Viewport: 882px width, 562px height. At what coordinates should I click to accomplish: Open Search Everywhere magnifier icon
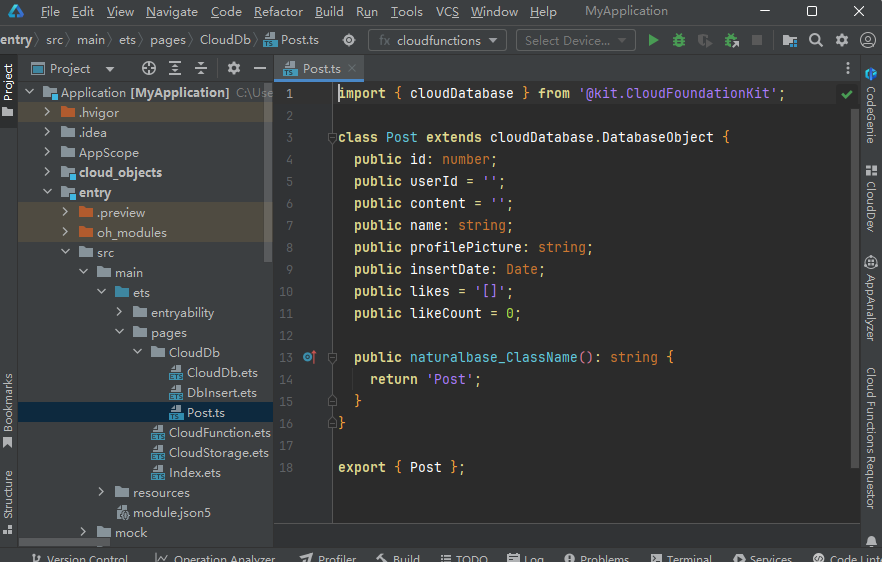pyautogui.click(x=816, y=41)
